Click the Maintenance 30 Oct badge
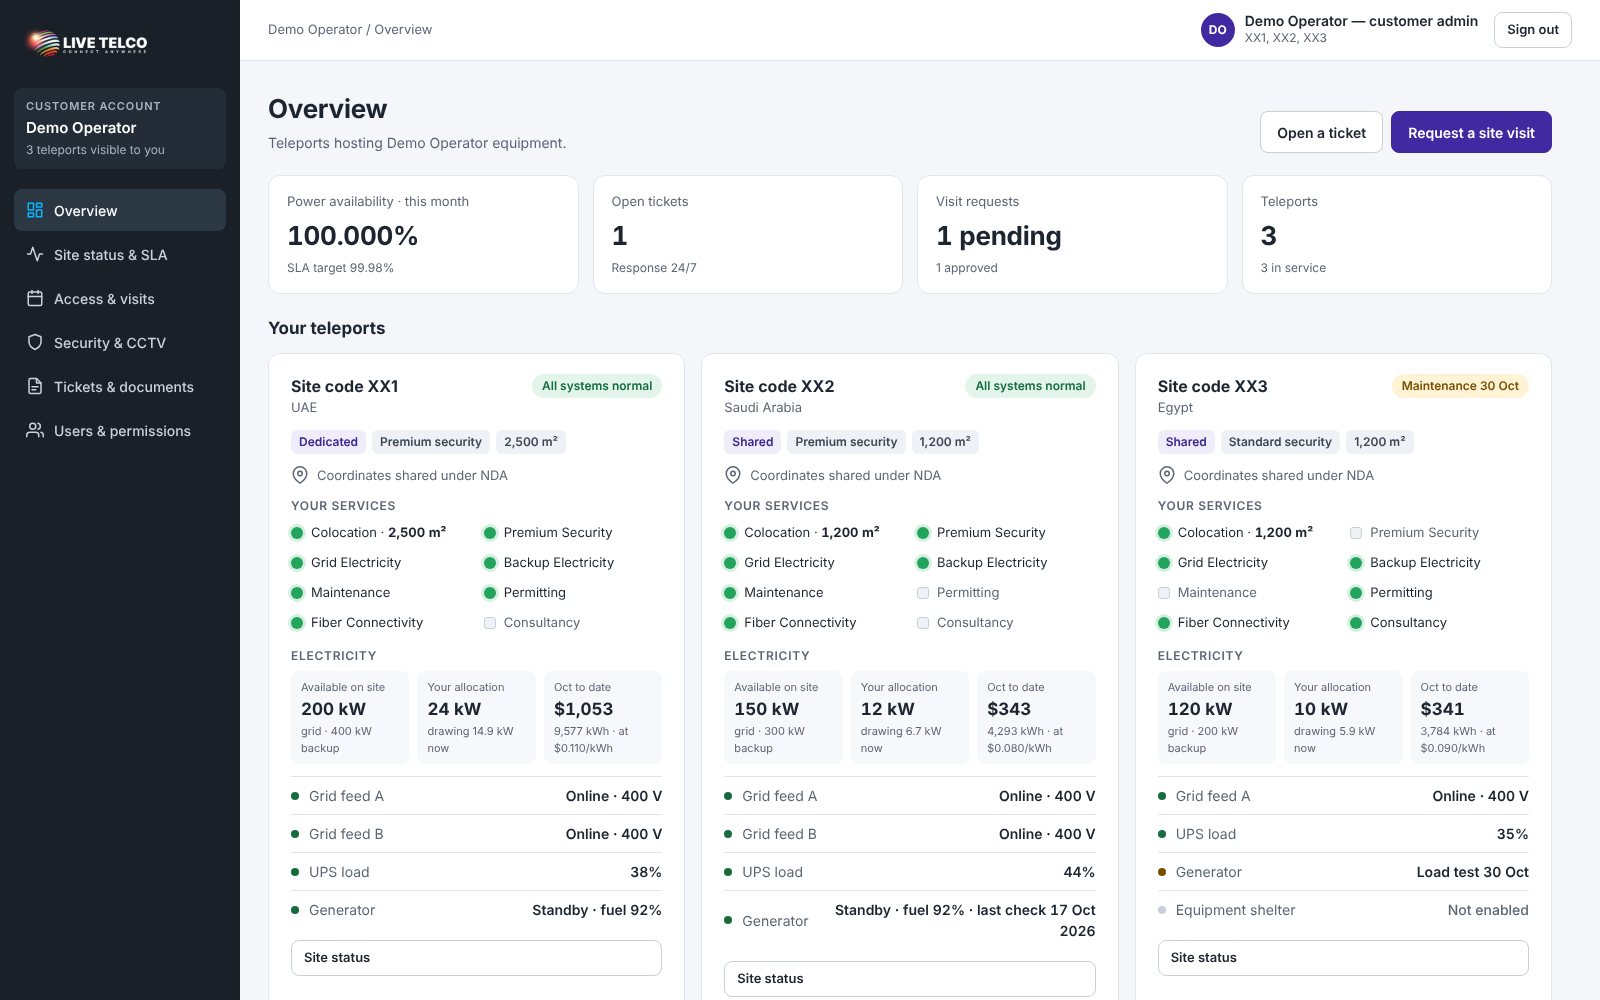 tap(1460, 386)
